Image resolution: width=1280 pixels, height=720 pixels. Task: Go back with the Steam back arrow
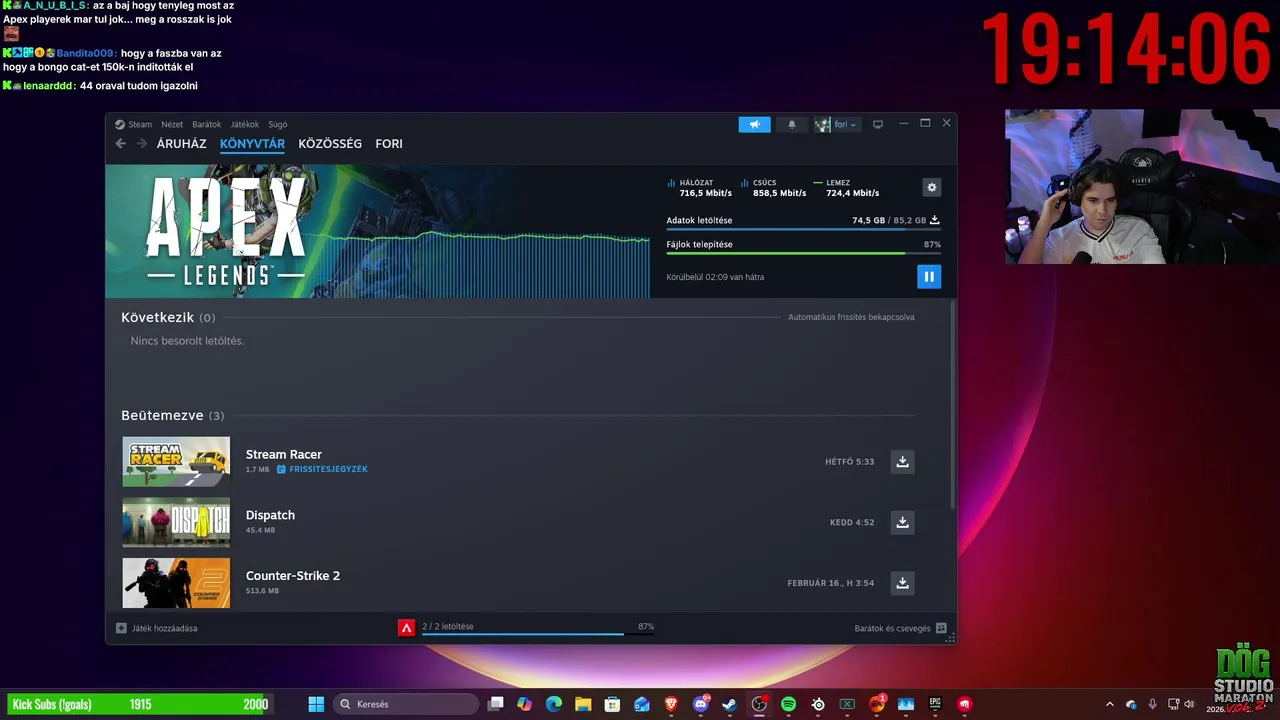click(121, 144)
